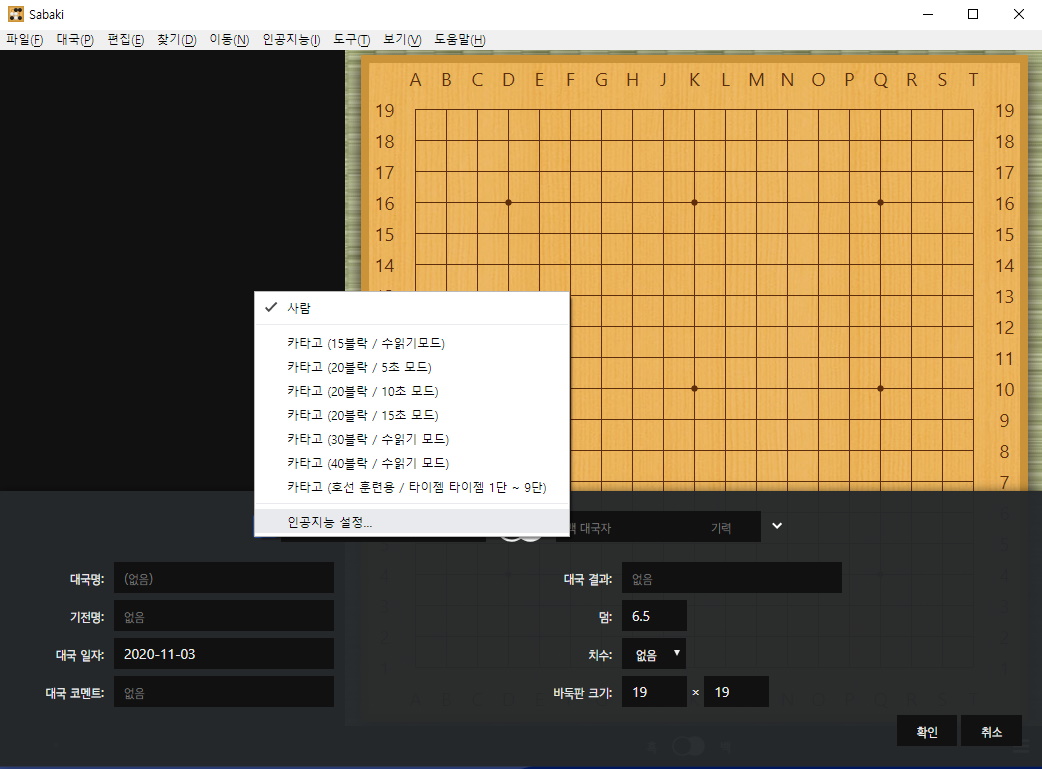This screenshot has width=1042, height=769.
Task: Choose 카타고 (20블락 / 10초 모드) engine
Action: pyautogui.click(x=412, y=391)
